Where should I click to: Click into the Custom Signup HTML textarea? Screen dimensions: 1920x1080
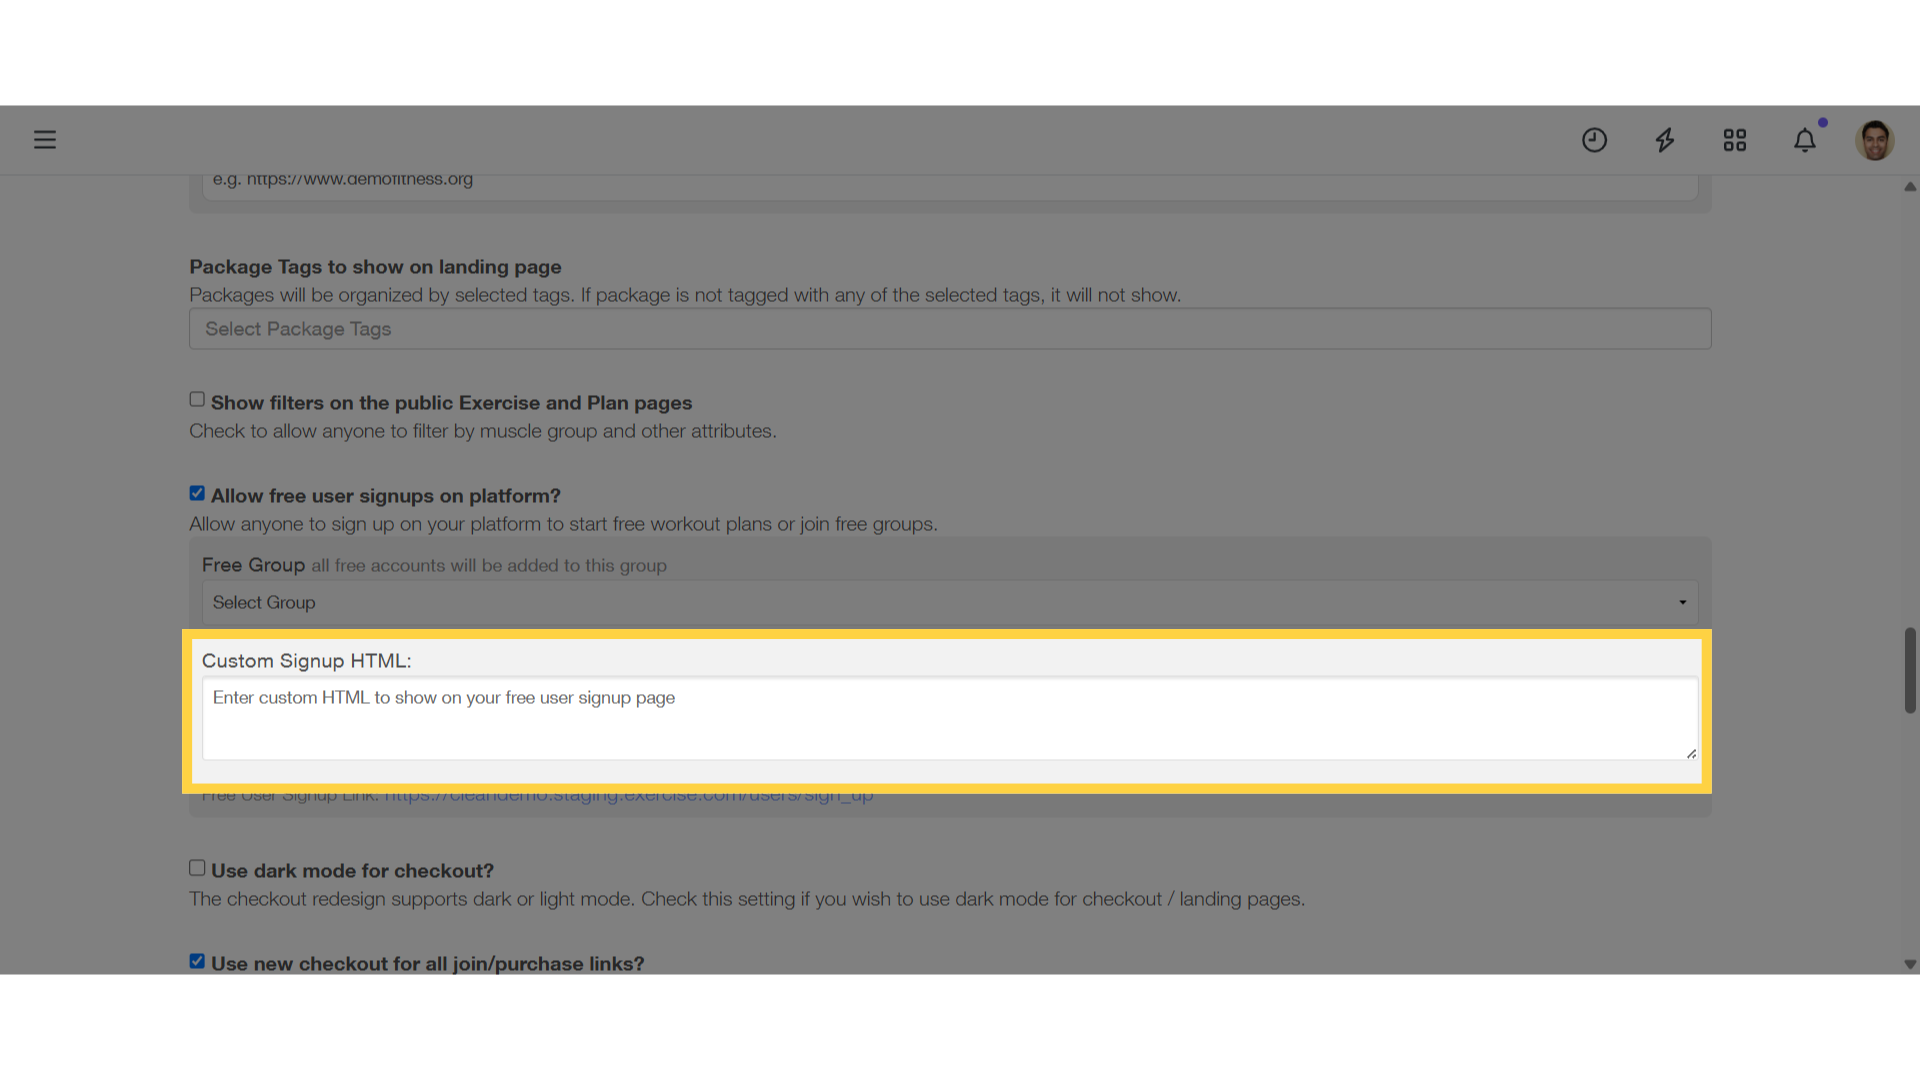950,718
